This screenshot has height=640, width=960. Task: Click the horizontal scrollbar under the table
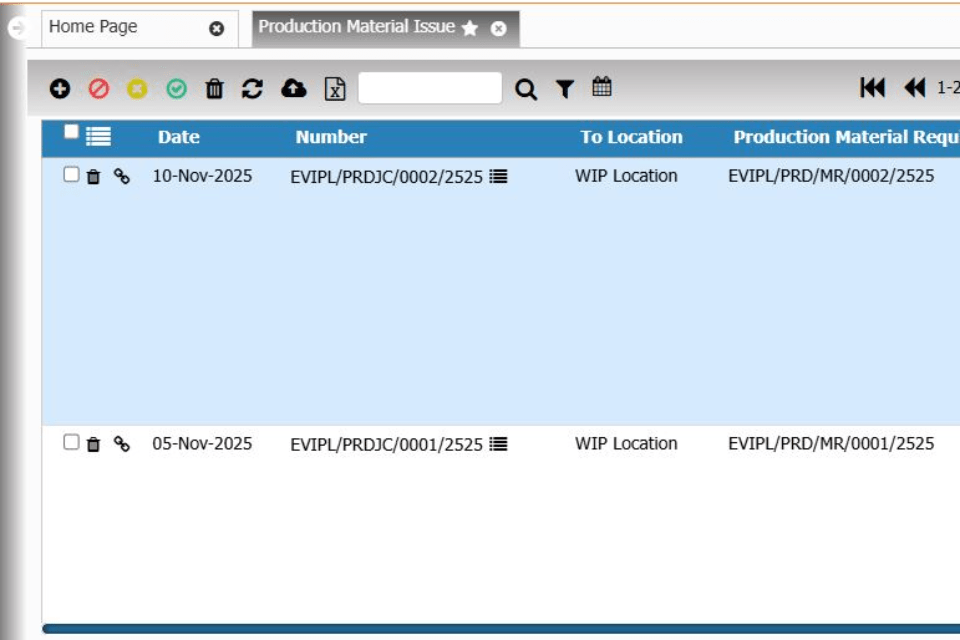(501, 629)
